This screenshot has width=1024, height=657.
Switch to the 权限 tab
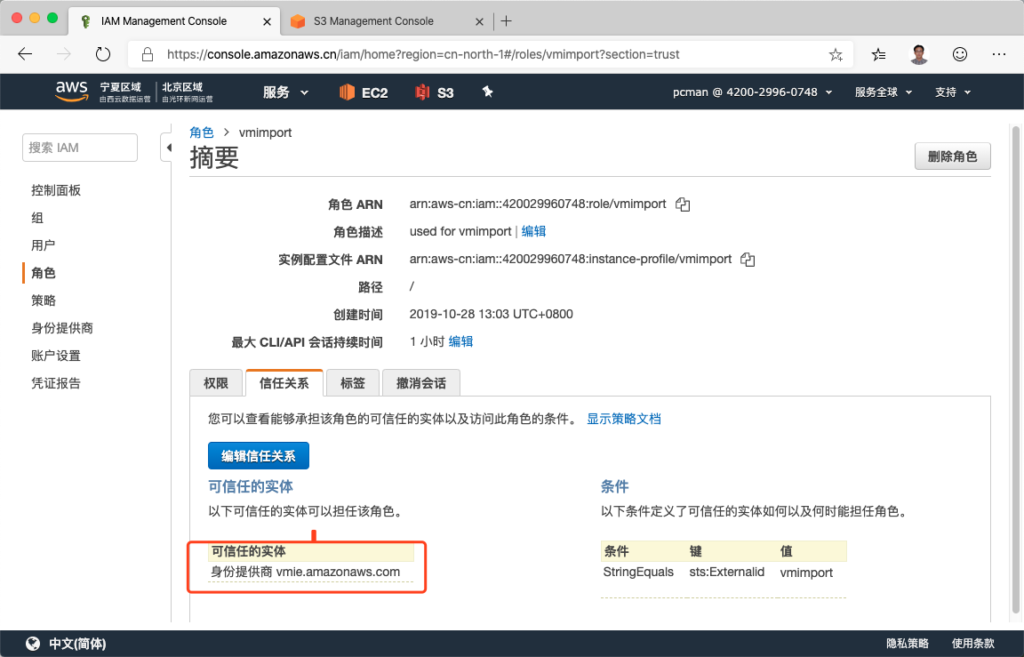click(x=216, y=383)
